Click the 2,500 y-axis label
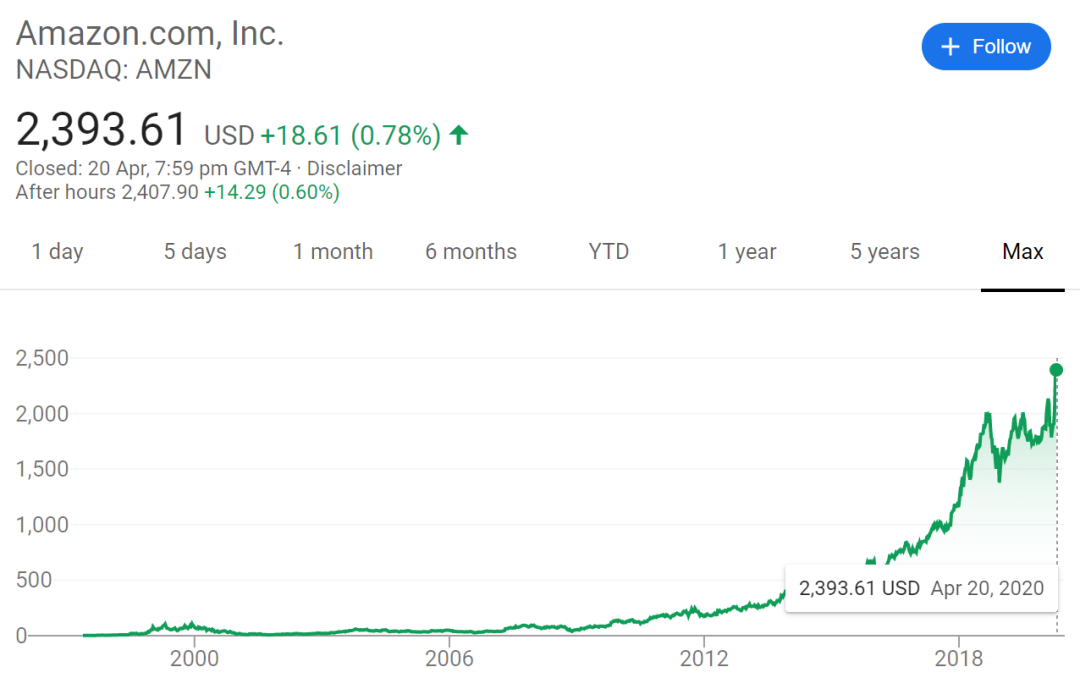 point(41,358)
